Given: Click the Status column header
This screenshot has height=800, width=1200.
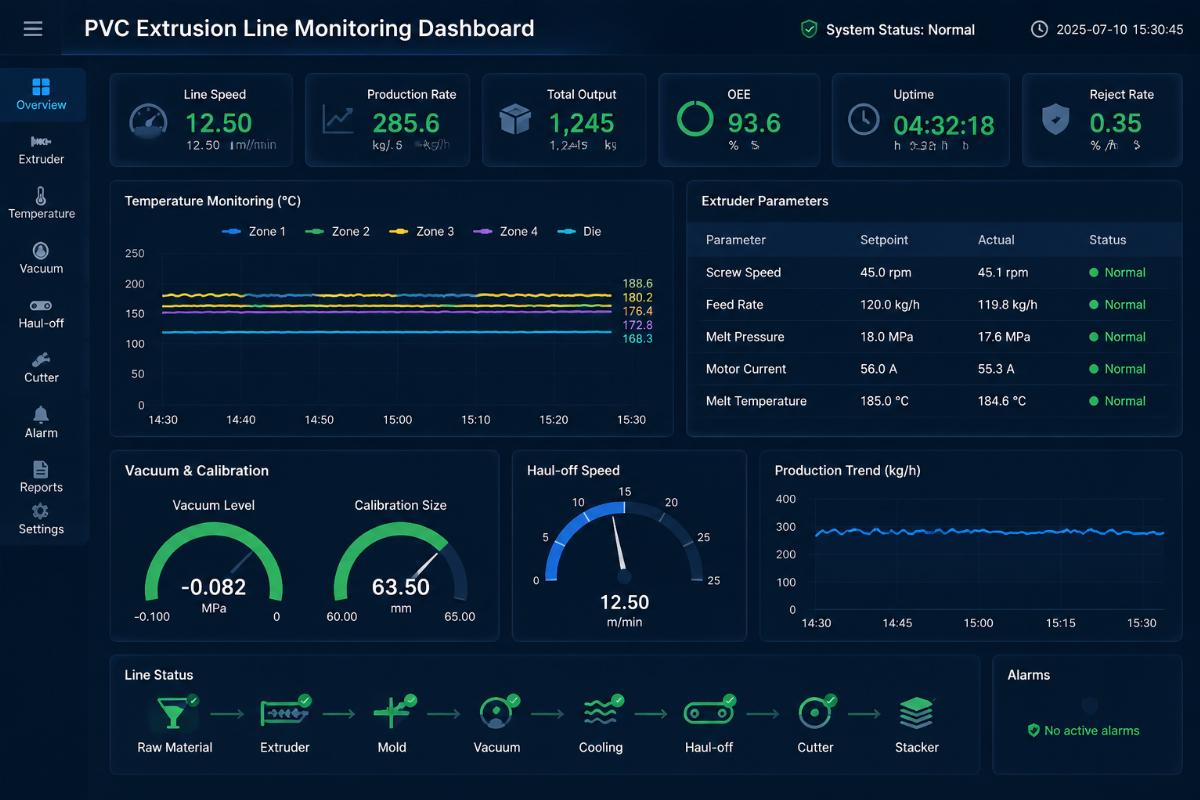Looking at the screenshot, I should click(1107, 240).
